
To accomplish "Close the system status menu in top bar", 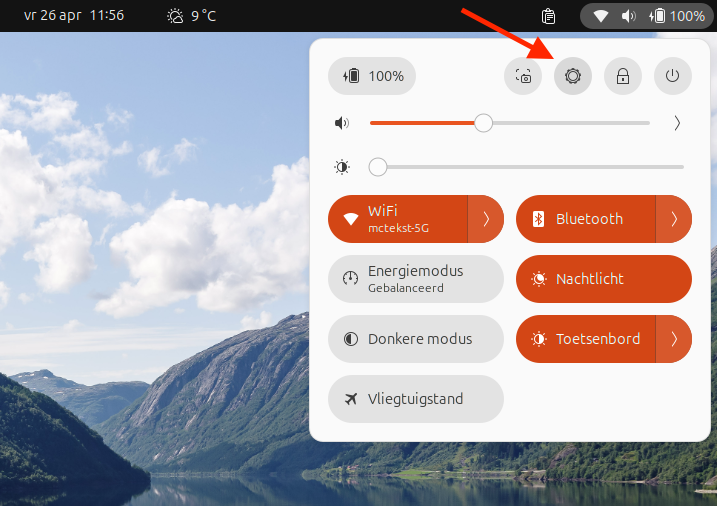I will (646, 16).
